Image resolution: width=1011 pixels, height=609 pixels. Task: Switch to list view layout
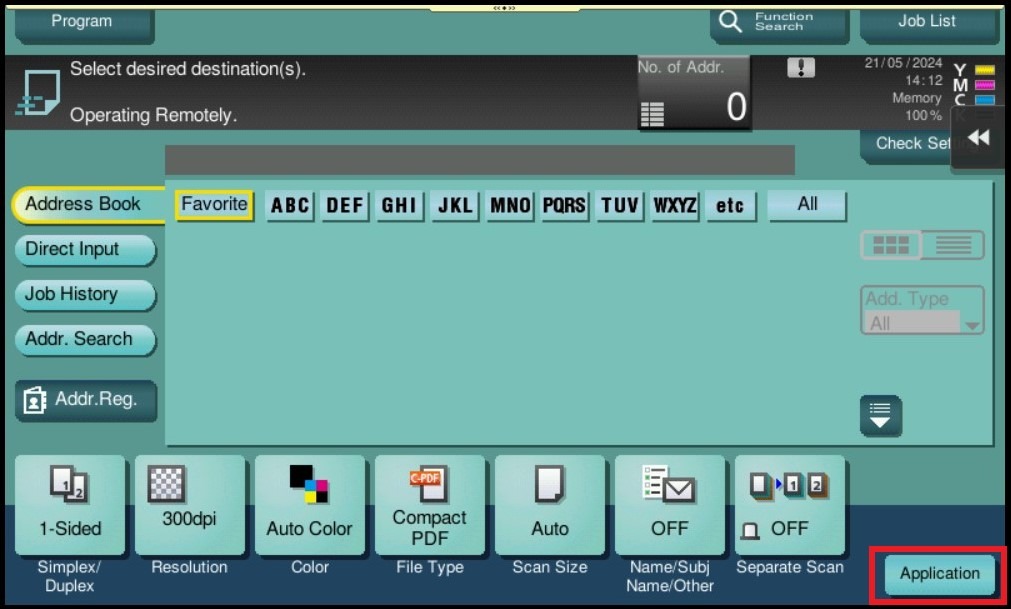tap(953, 245)
